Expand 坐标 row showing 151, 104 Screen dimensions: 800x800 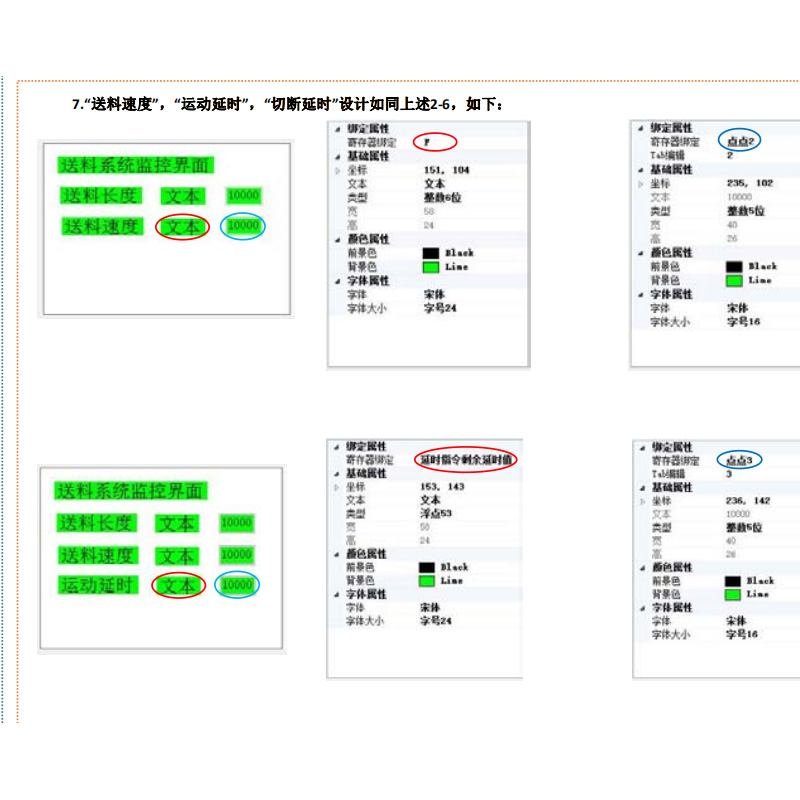[337, 171]
